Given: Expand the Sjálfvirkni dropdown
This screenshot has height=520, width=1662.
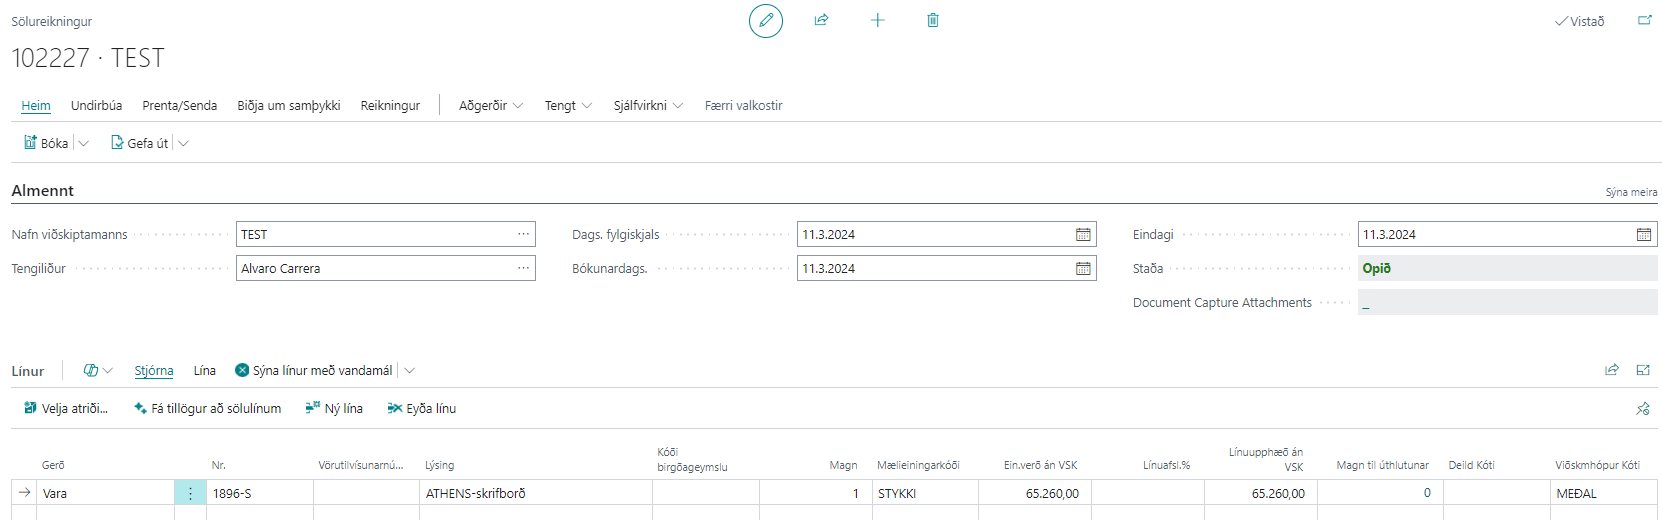Looking at the screenshot, I should click(x=648, y=106).
